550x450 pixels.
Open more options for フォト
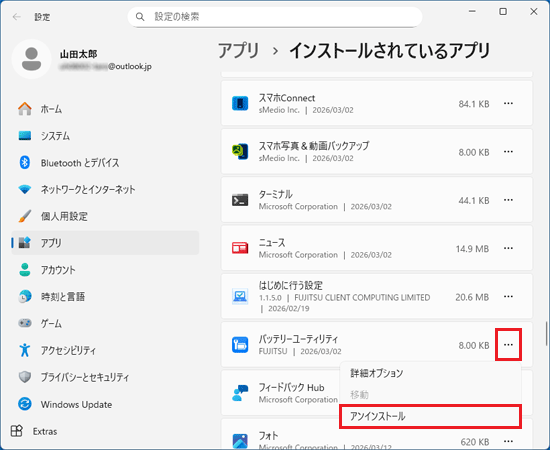(508, 441)
